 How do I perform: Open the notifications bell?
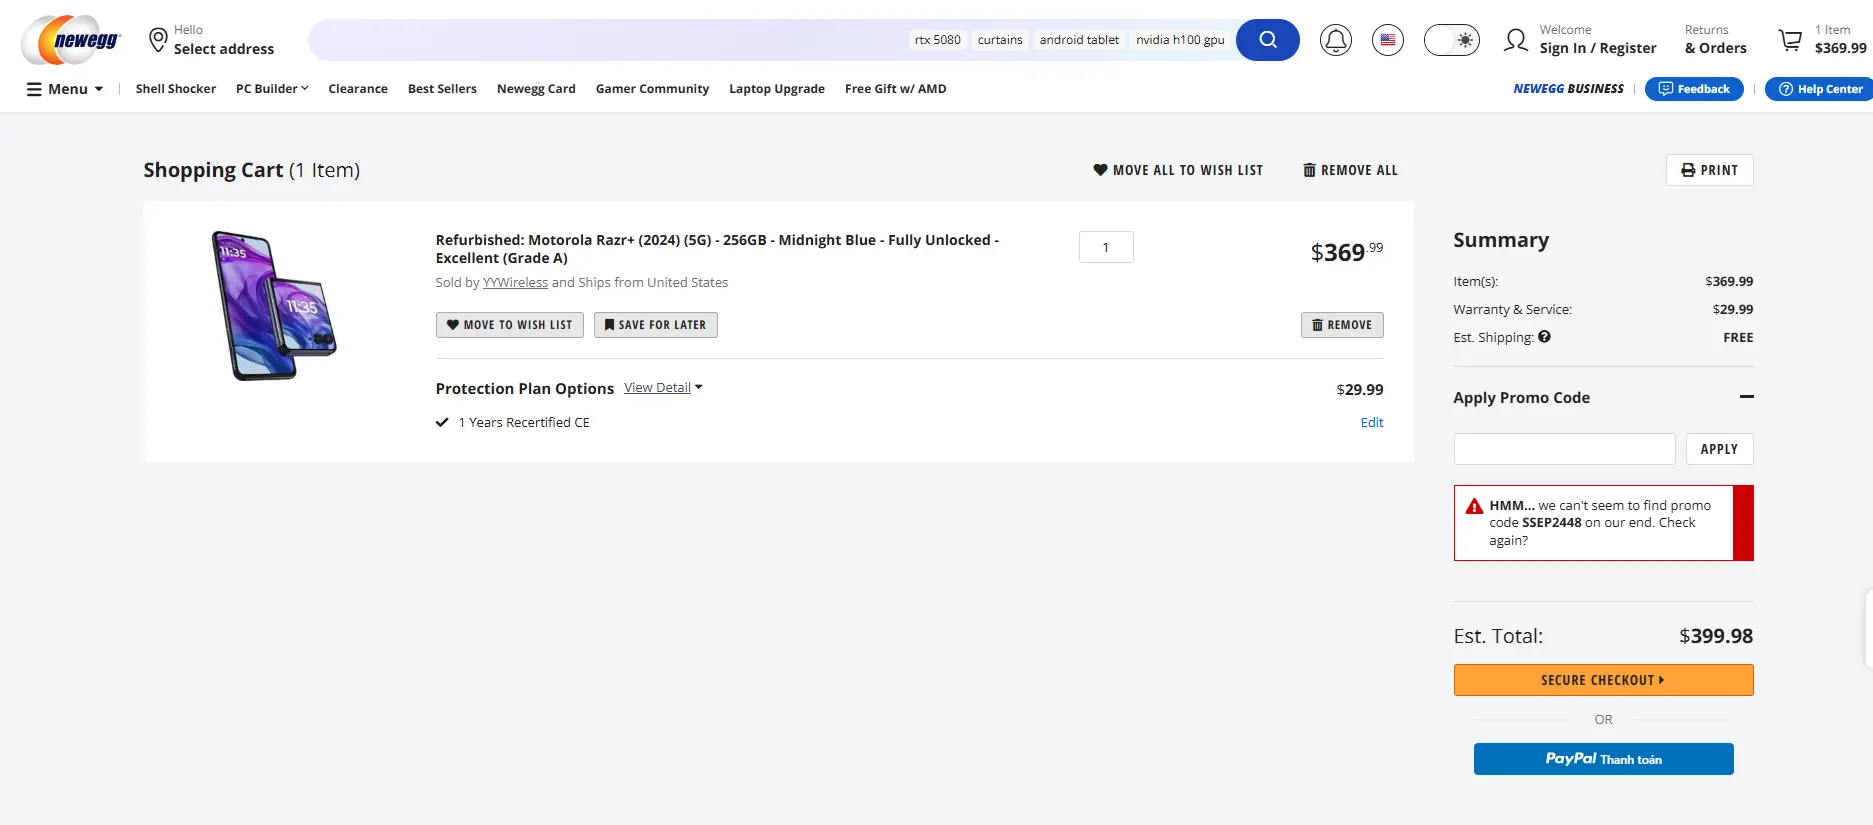[1335, 40]
